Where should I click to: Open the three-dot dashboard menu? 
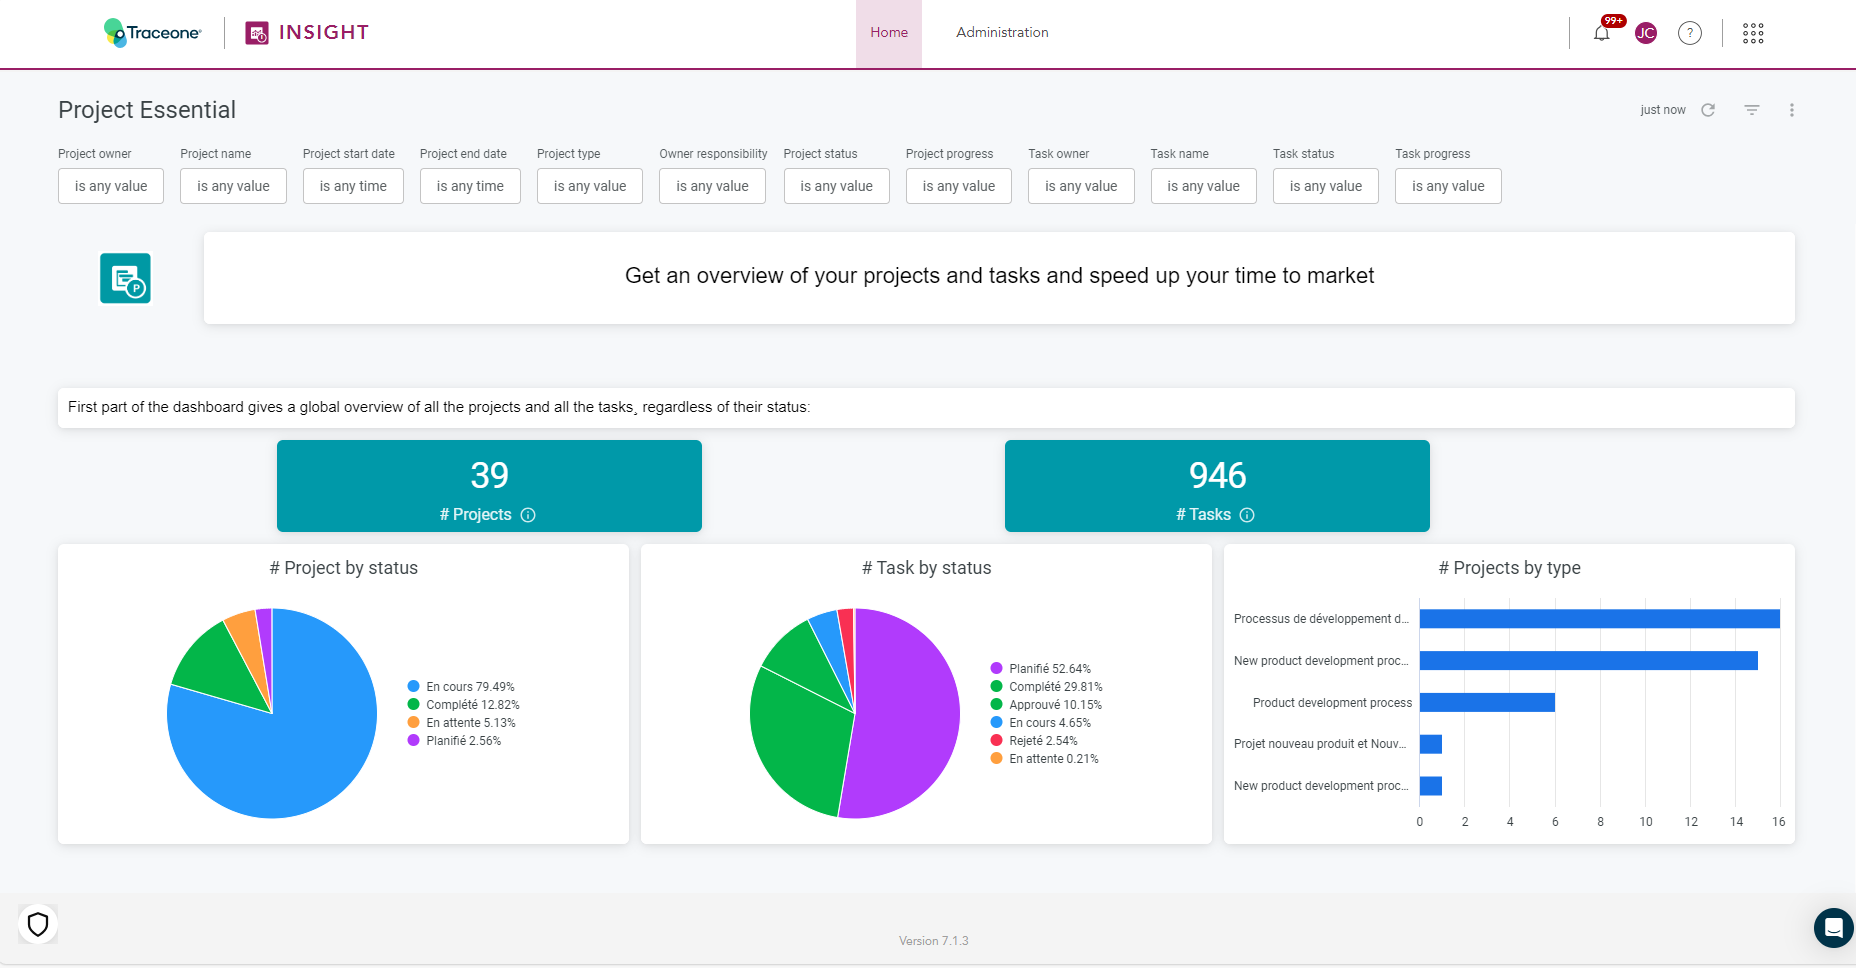point(1792,110)
